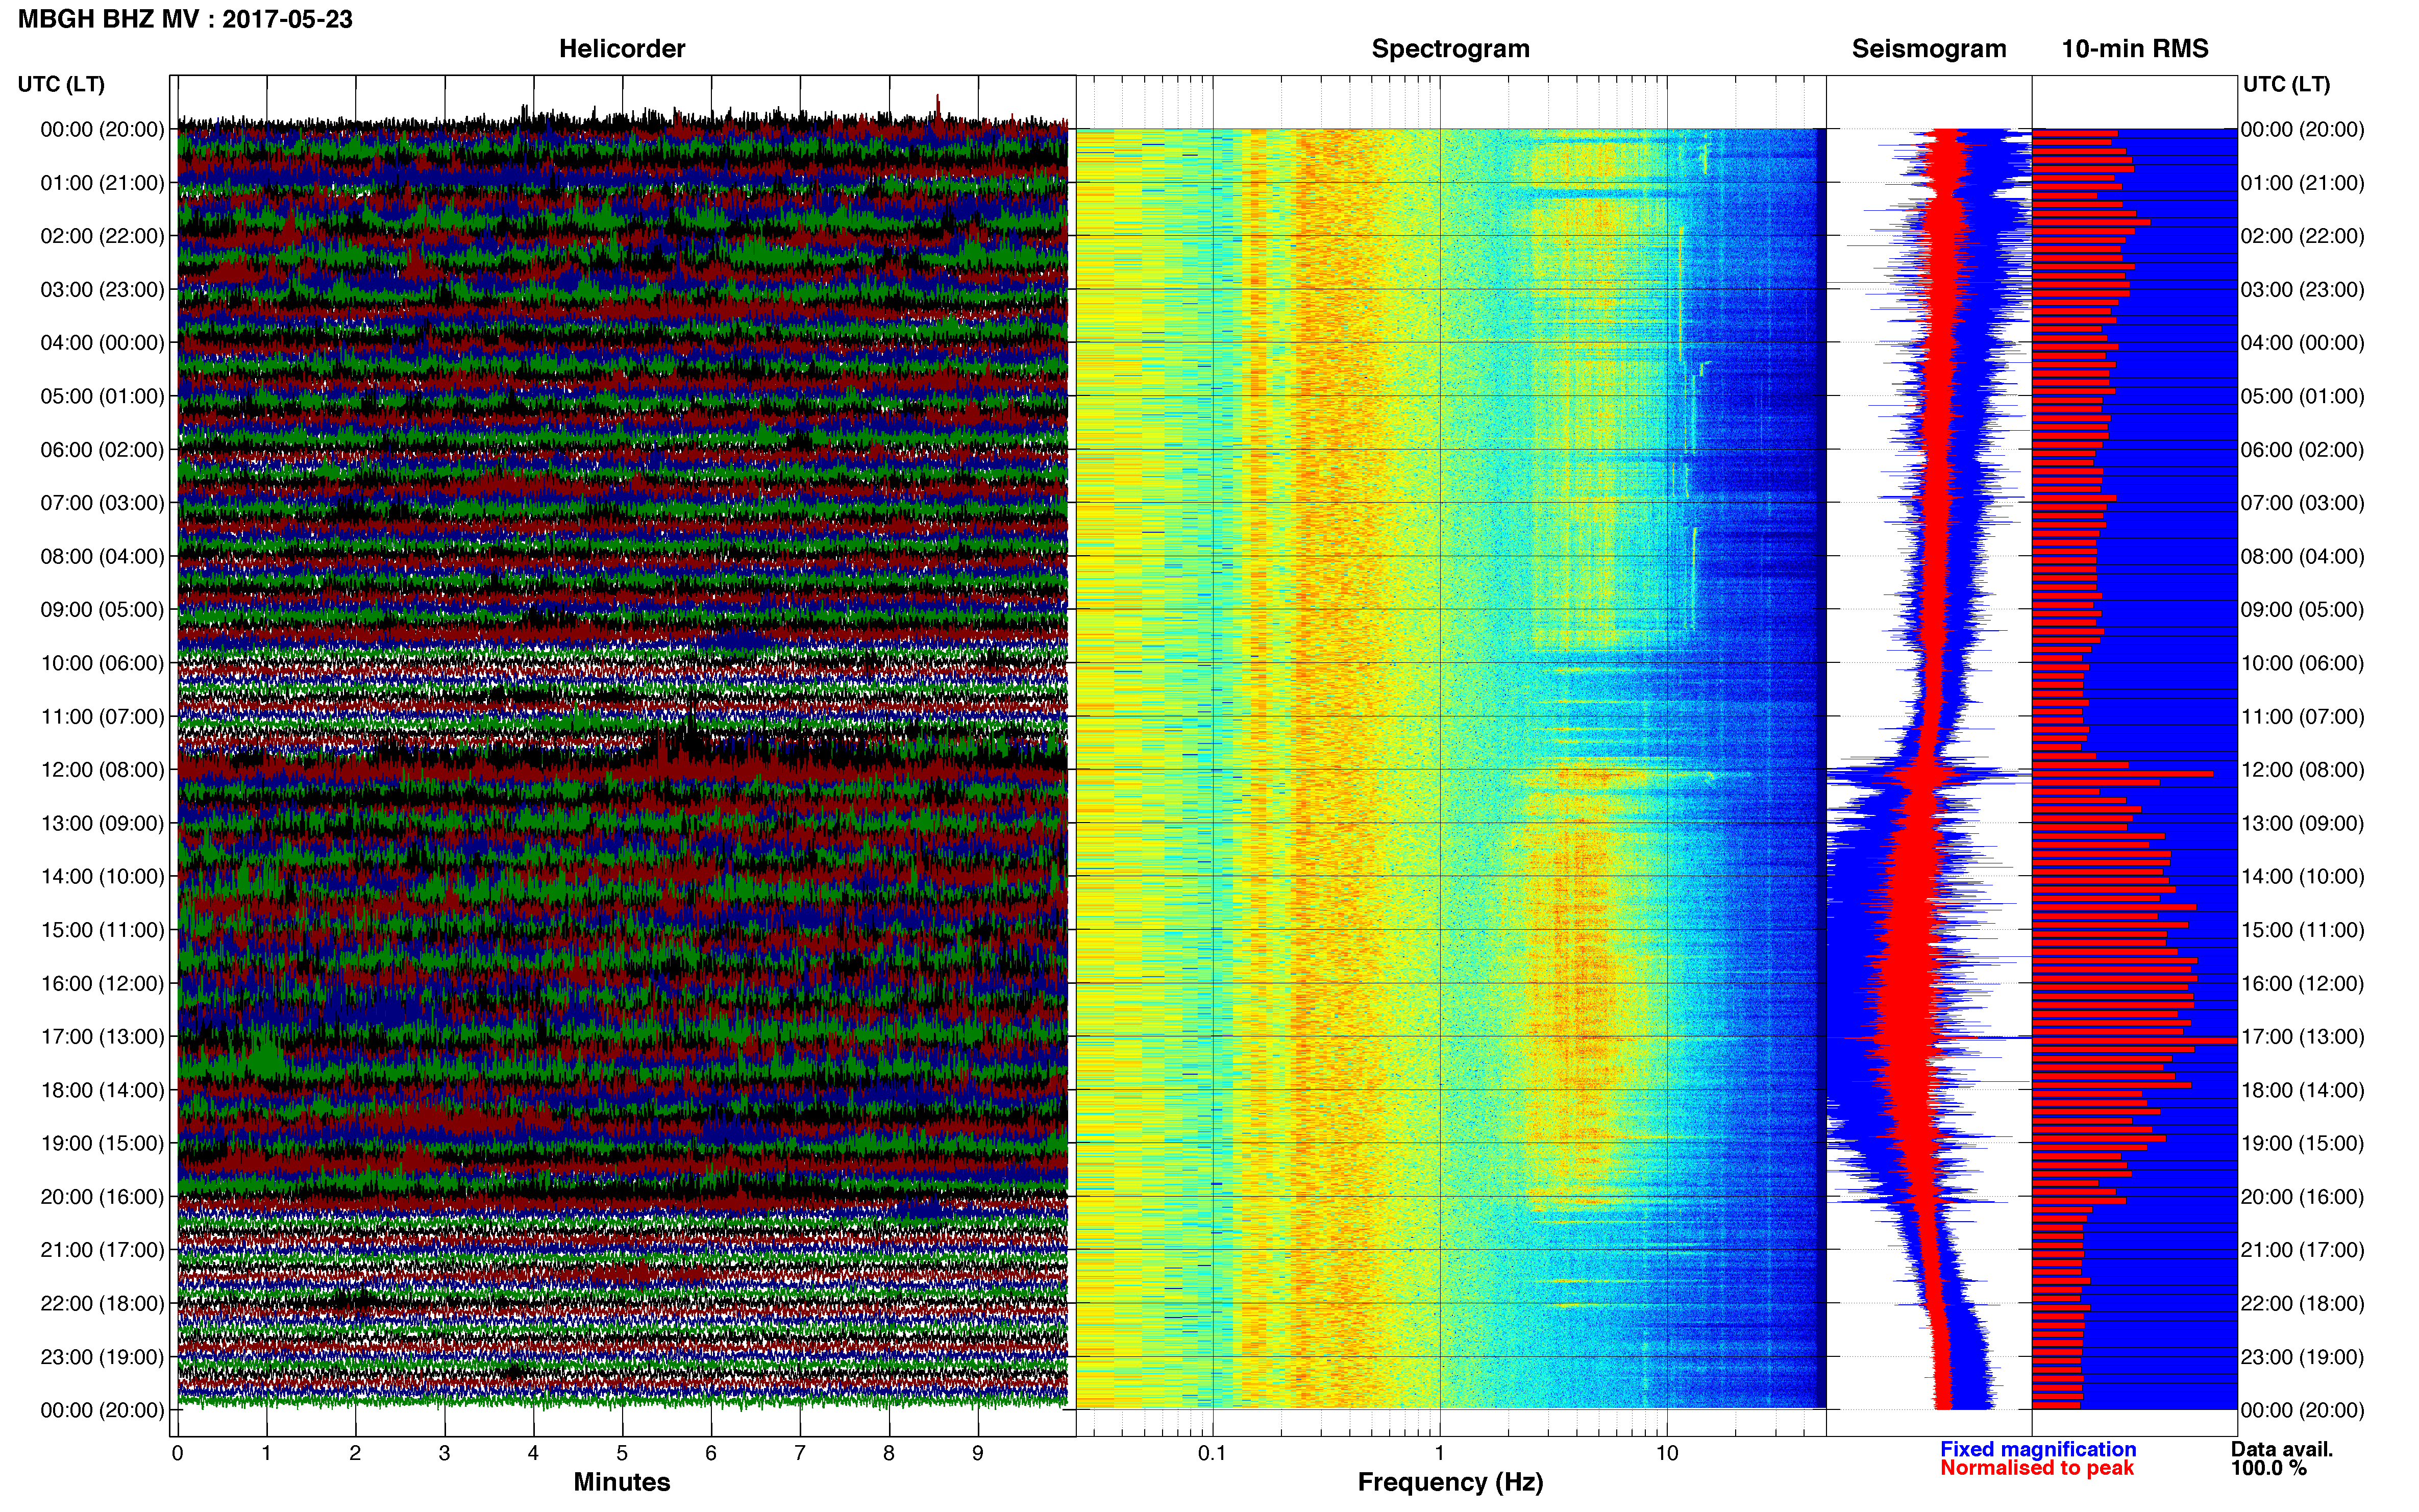Click the left 'UTC (LT)' axis label
Image resolution: width=2419 pixels, height=1512 pixels.
[61, 84]
